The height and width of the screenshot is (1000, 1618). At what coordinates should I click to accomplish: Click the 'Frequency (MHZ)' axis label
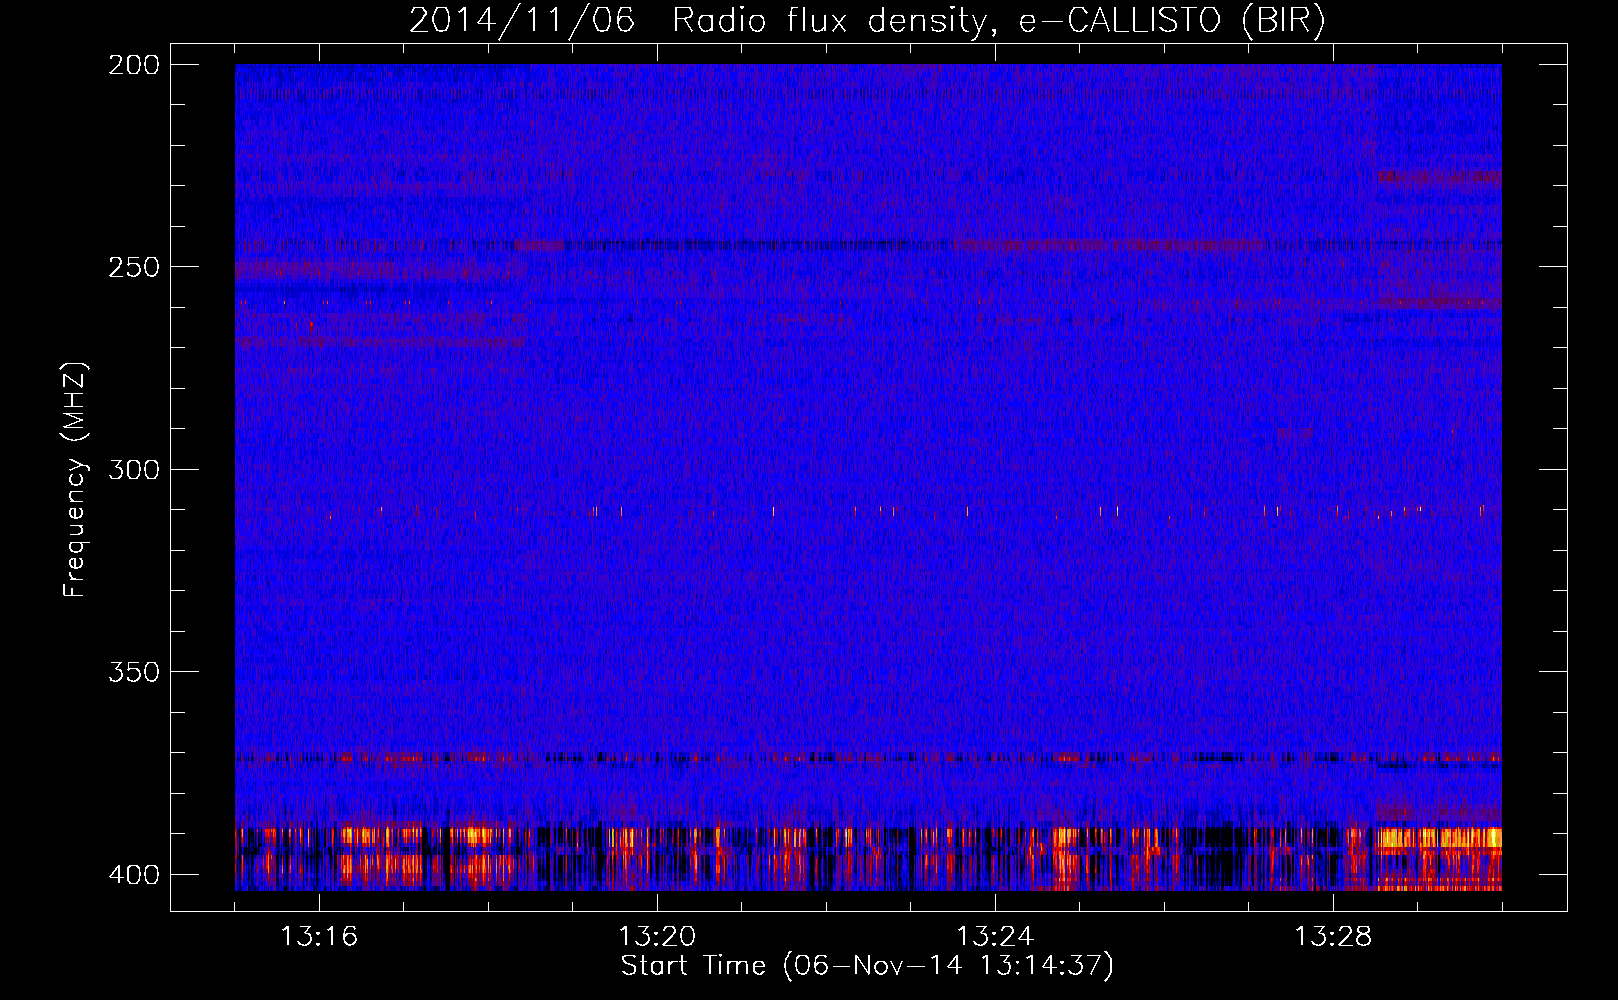coord(75,479)
